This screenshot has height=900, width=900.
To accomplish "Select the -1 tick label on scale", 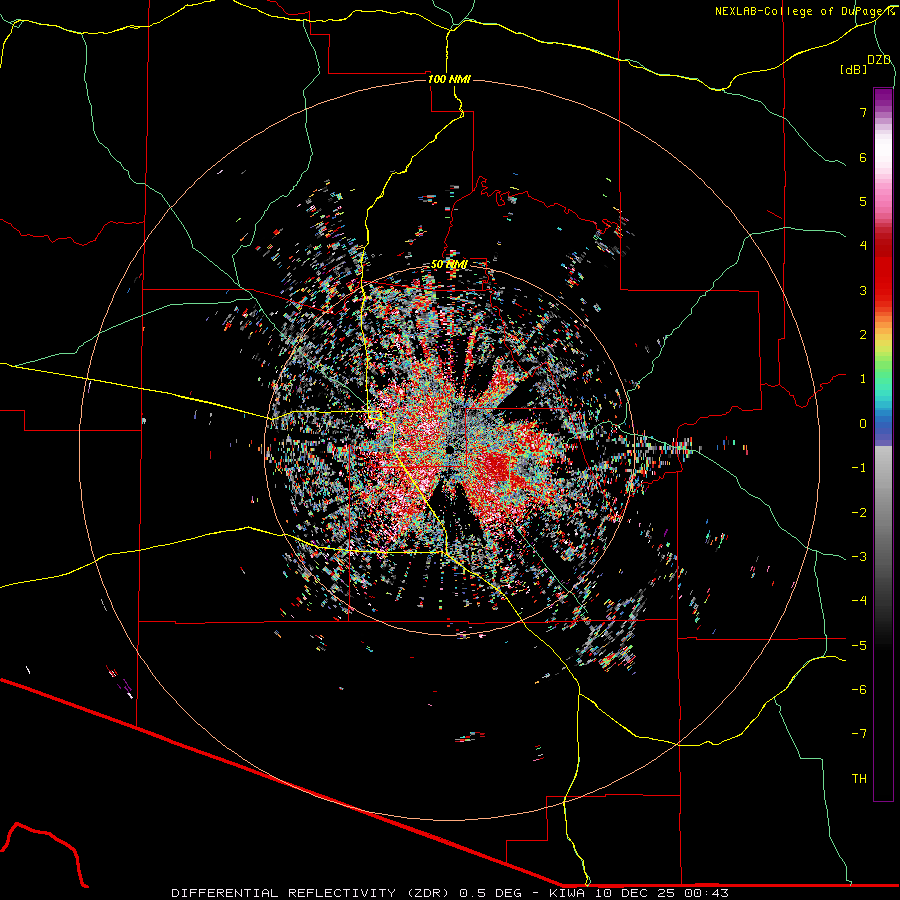I will 859,468.
